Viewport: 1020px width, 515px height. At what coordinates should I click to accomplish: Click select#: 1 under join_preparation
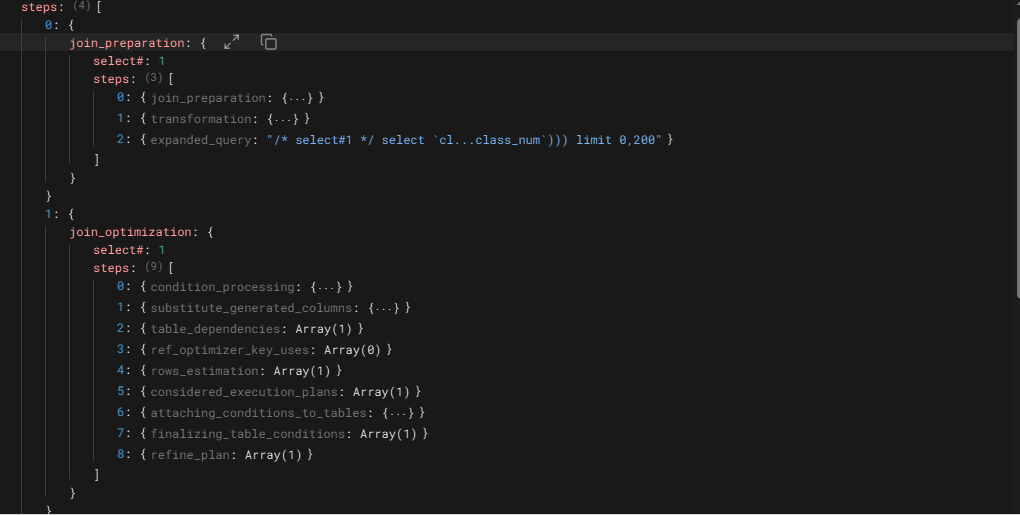pos(129,60)
